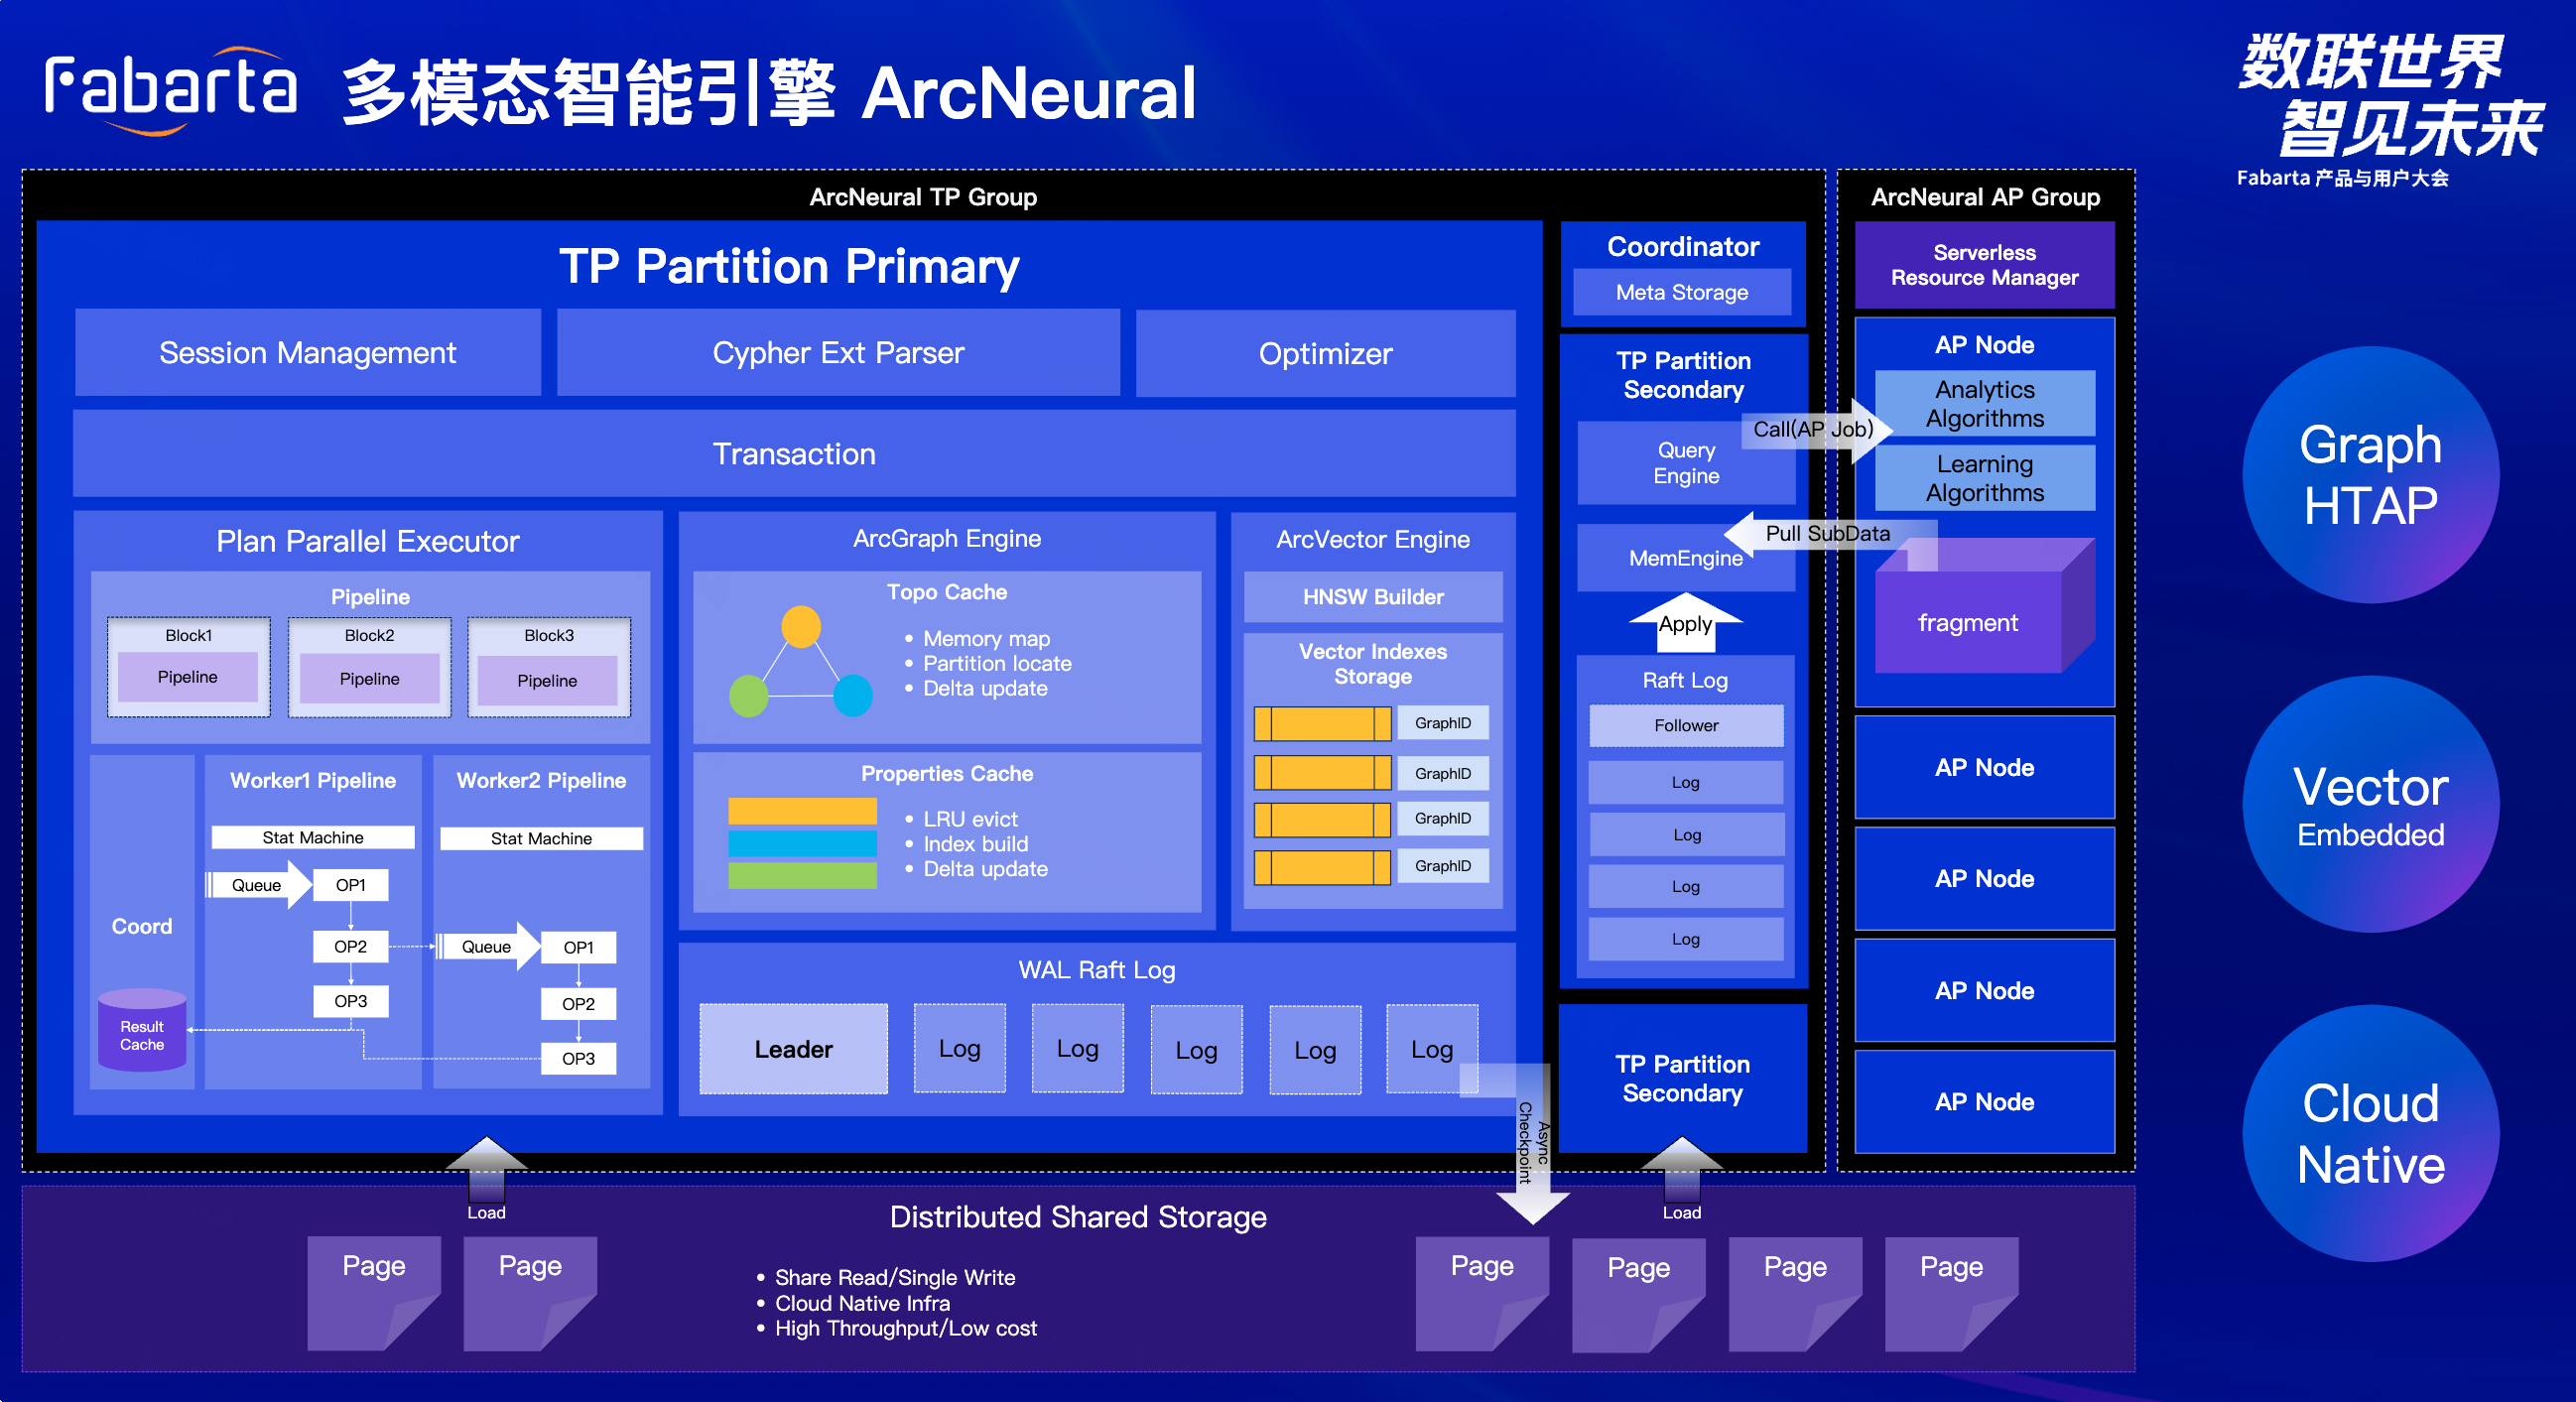The image size is (2576, 1402).
Task: Click the Meta Storage box
Action: (x=1682, y=292)
